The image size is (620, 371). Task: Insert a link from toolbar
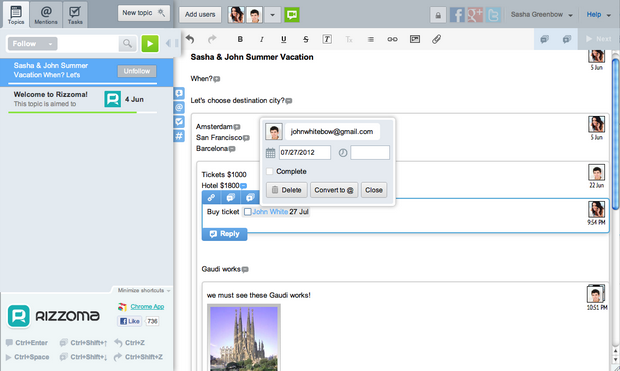(x=392, y=39)
